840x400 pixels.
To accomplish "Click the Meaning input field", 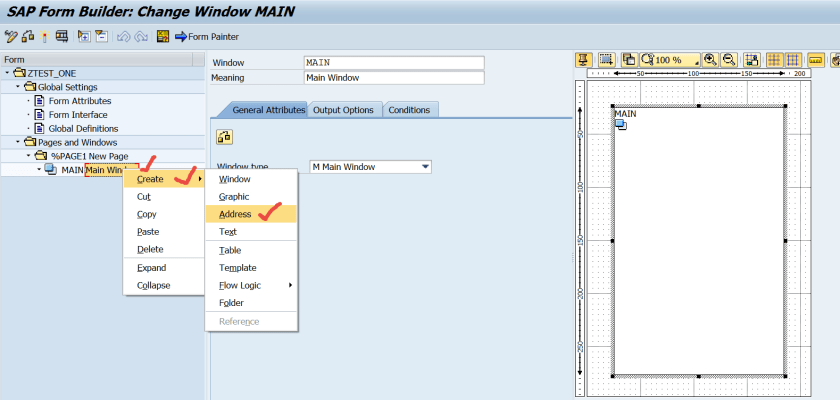I will [393, 78].
